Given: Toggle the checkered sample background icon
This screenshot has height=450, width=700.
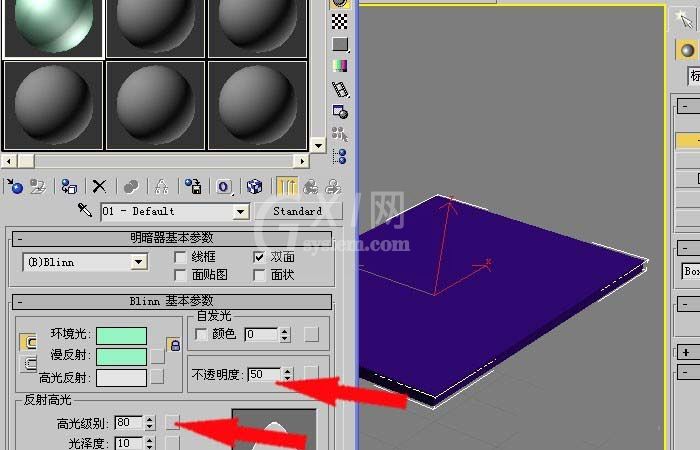Looking at the screenshot, I should (340, 21).
